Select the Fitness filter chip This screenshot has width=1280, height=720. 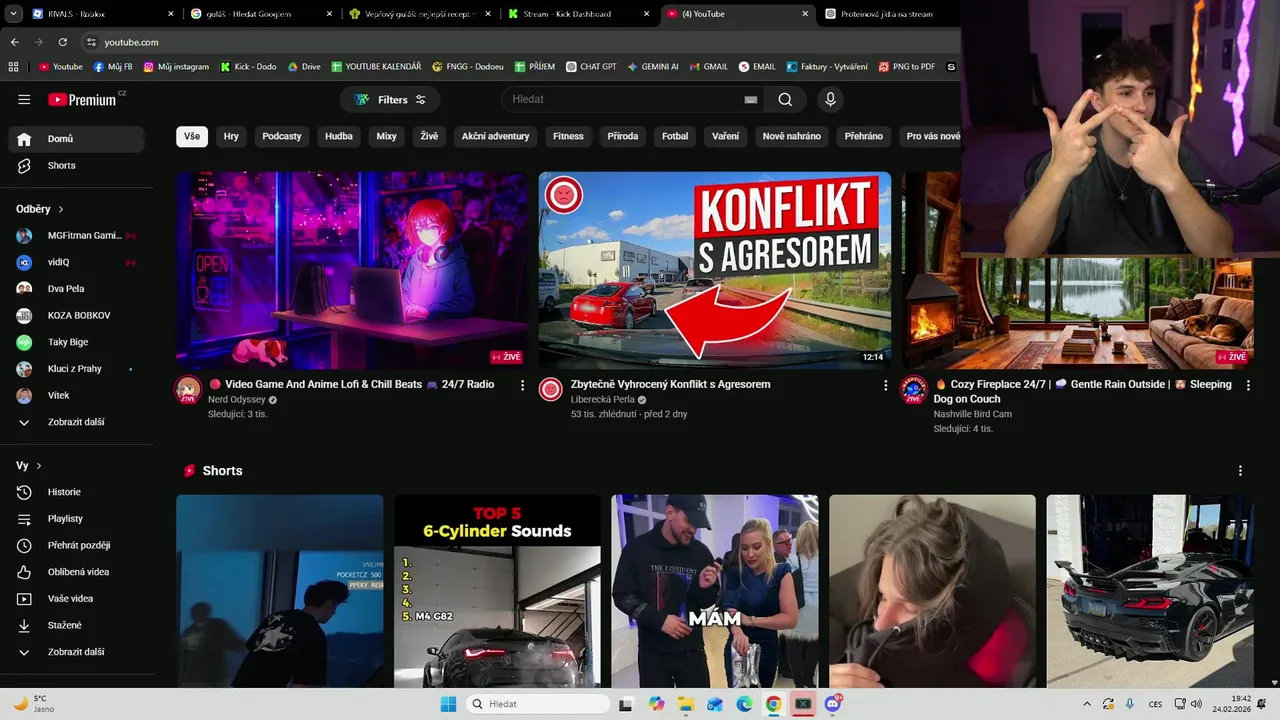(568, 136)
